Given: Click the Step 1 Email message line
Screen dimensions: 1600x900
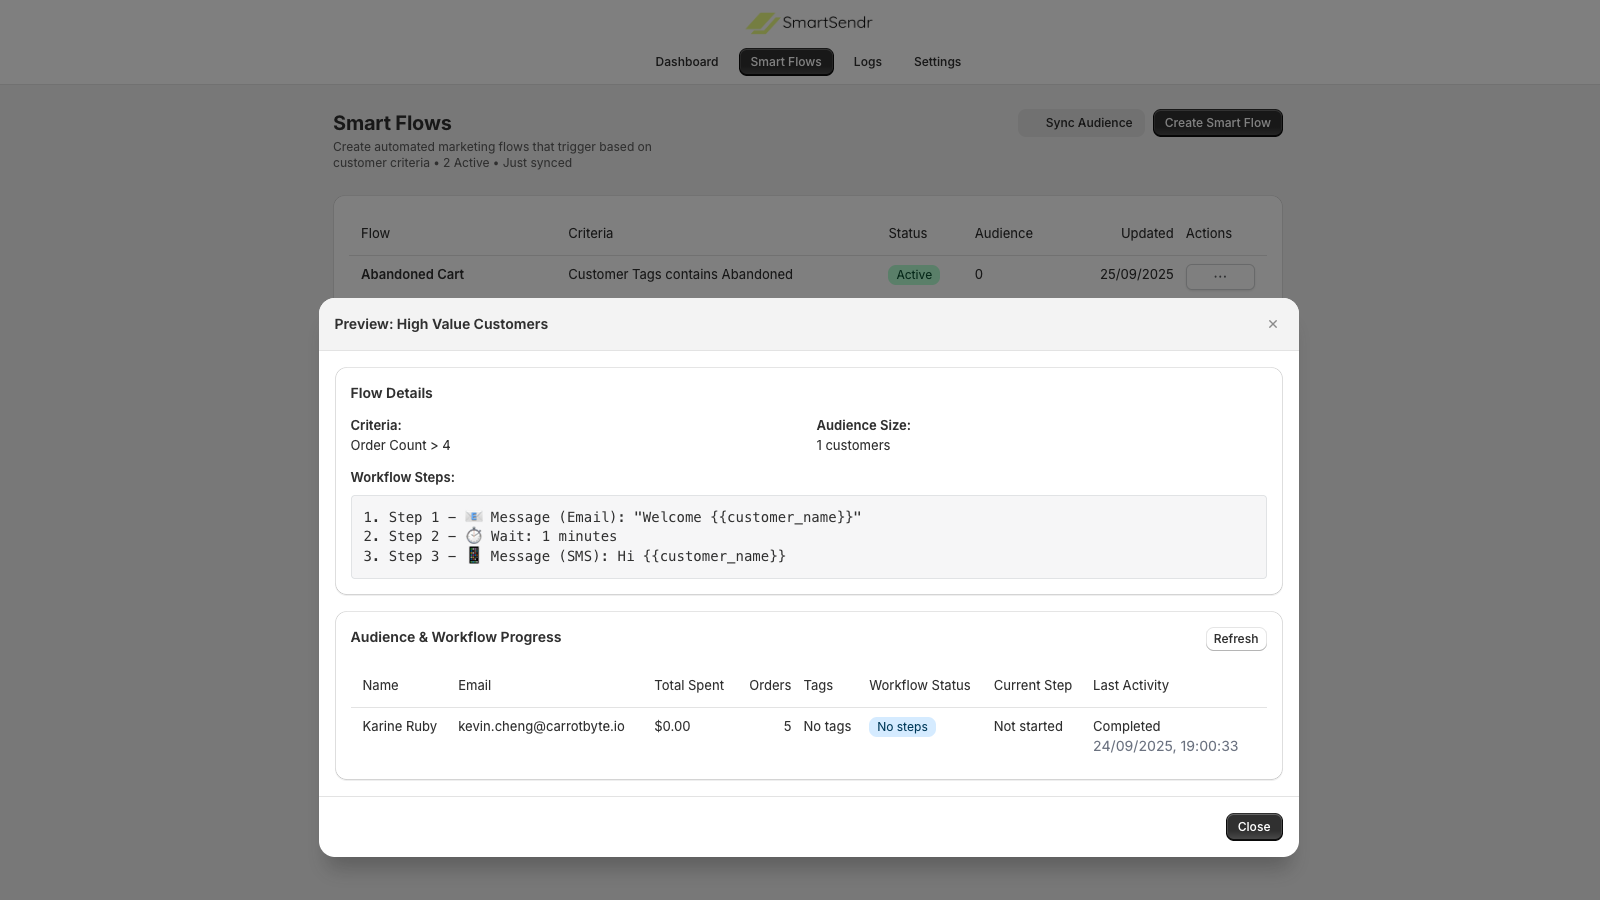Looking at the screenshot, I should pyautogui.click(x=612, y=517).
